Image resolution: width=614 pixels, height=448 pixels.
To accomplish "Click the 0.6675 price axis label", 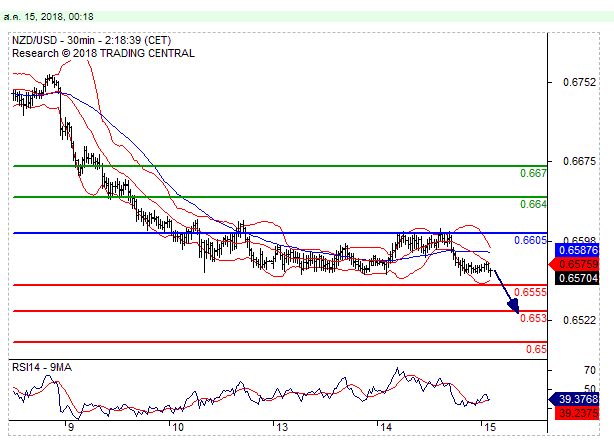I will [x=579, y=161].
